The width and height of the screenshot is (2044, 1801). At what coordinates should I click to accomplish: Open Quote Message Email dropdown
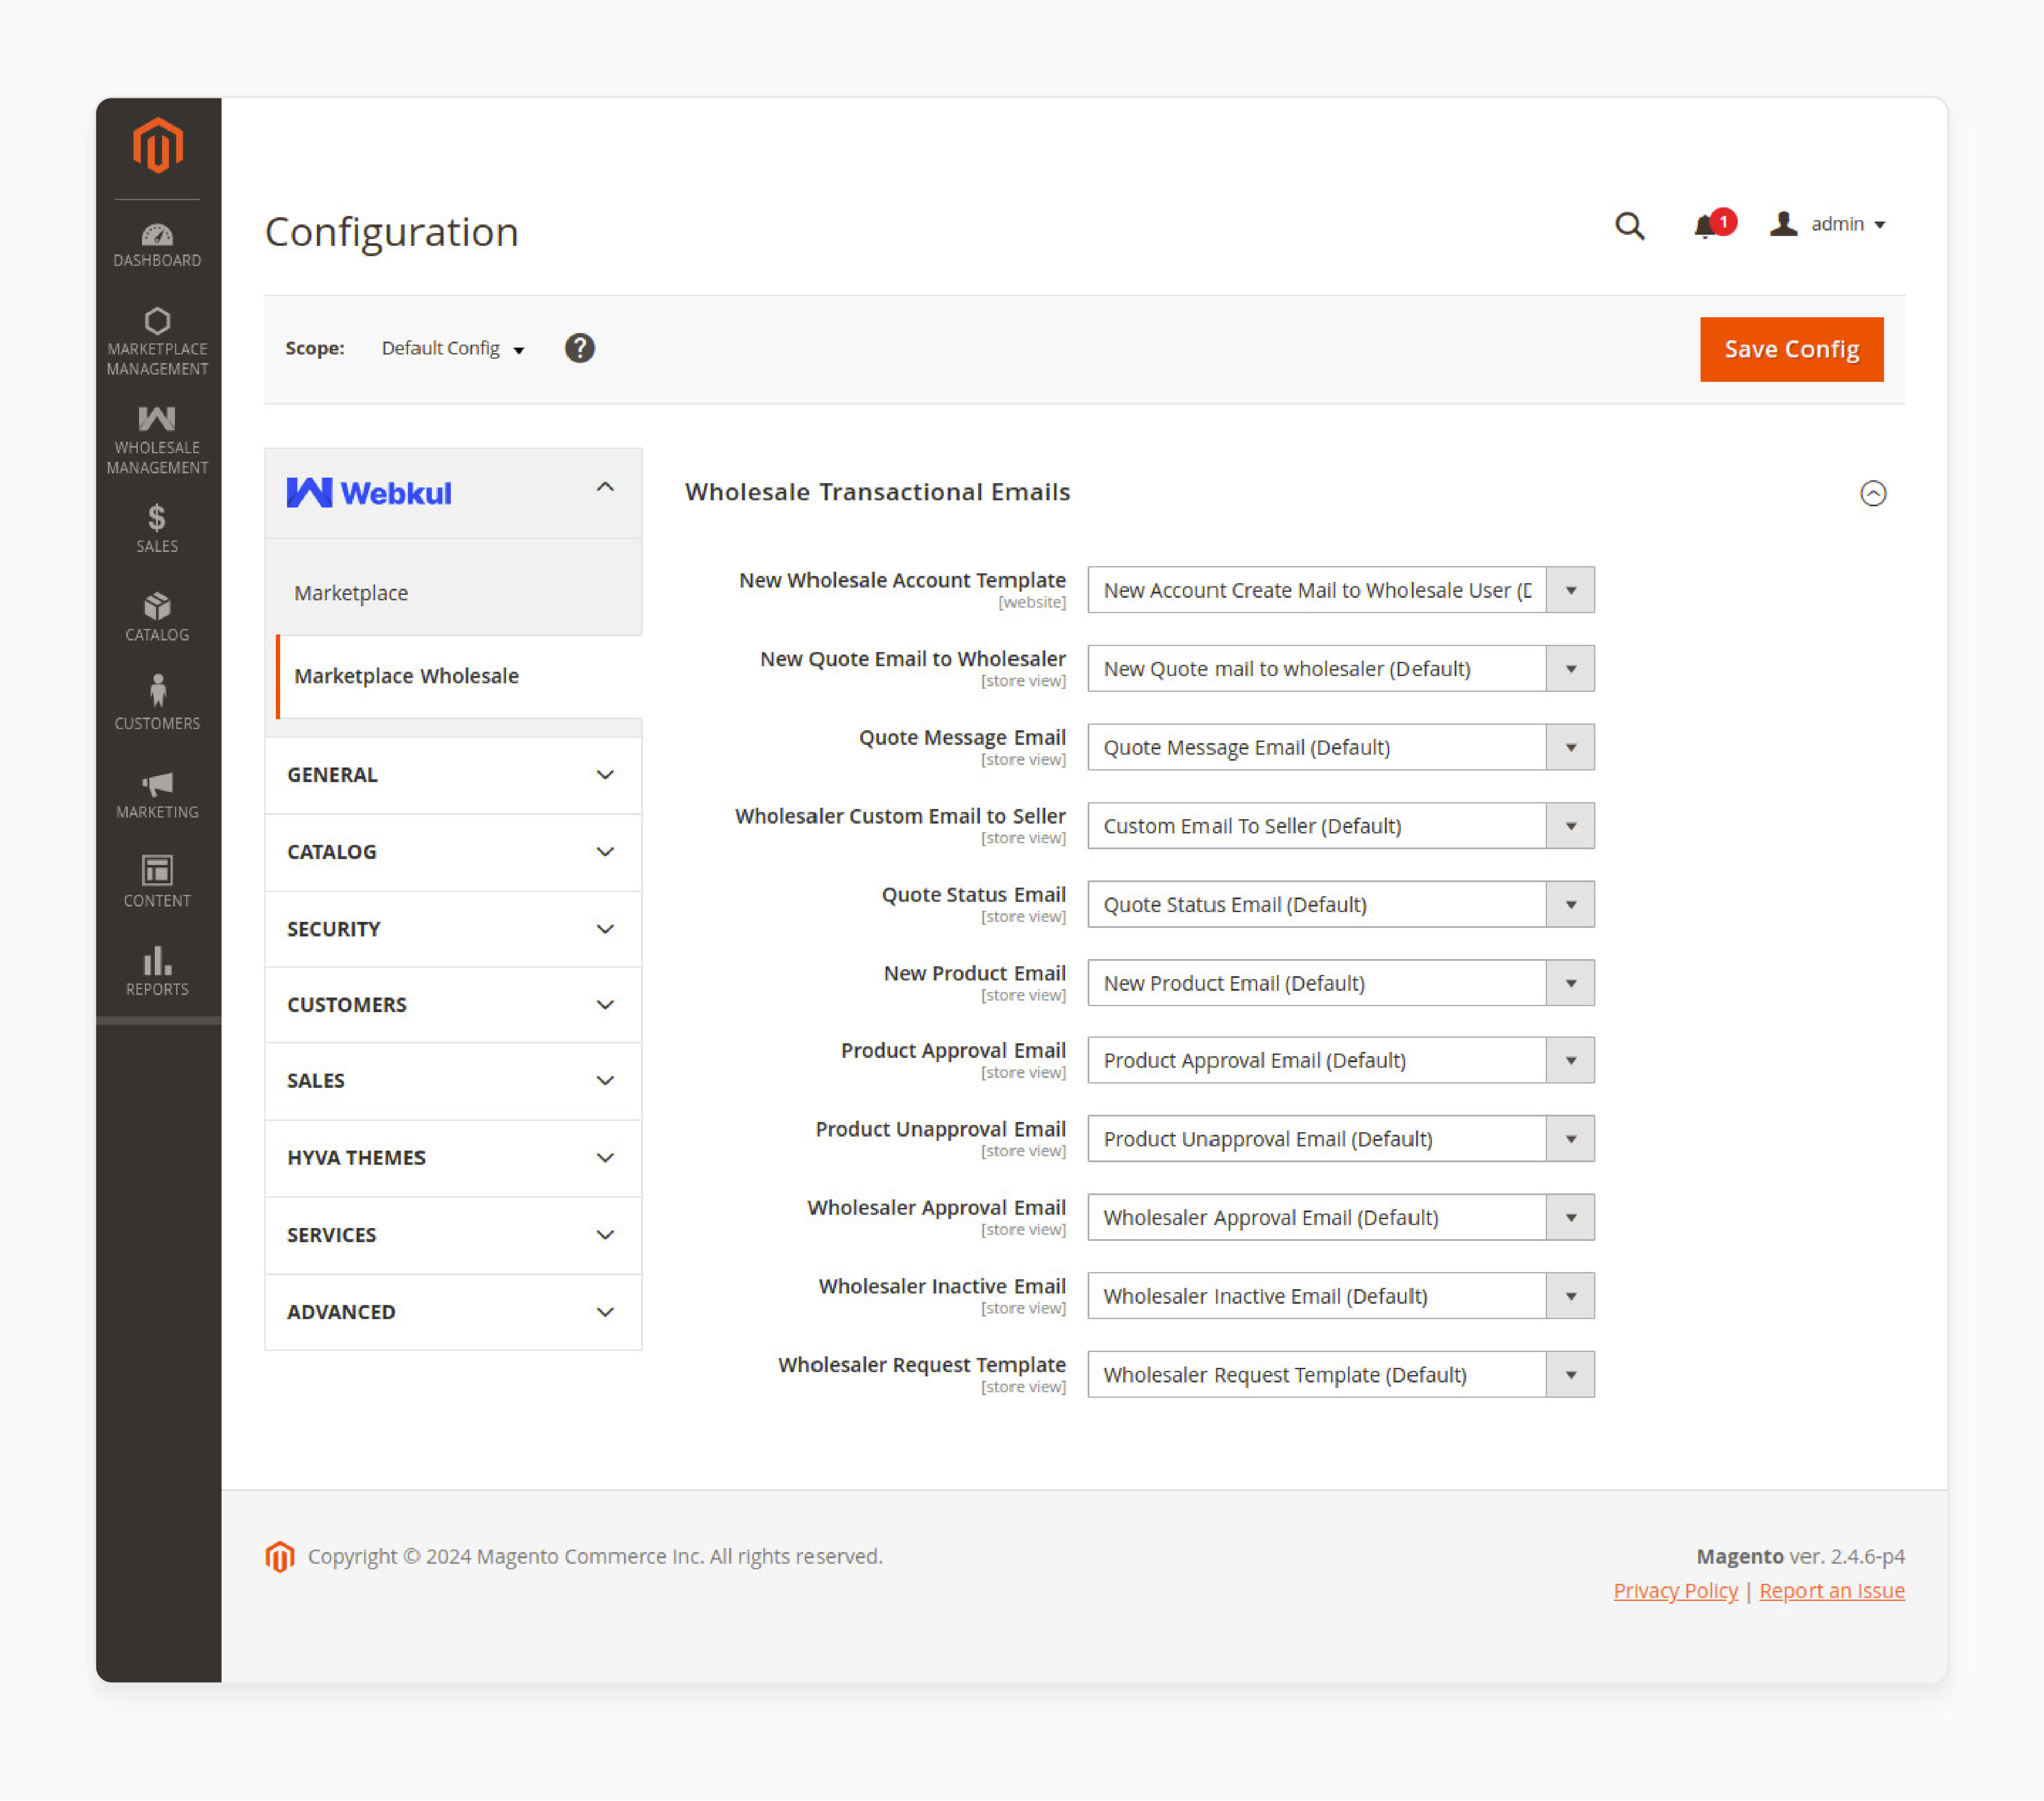[x=1340, y=747]
